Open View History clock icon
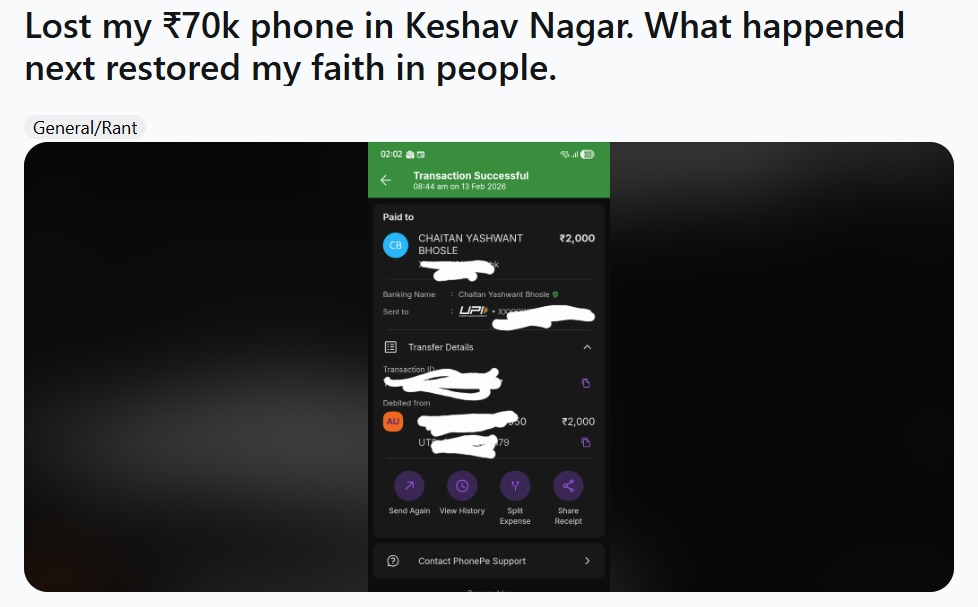 [462, 486]
